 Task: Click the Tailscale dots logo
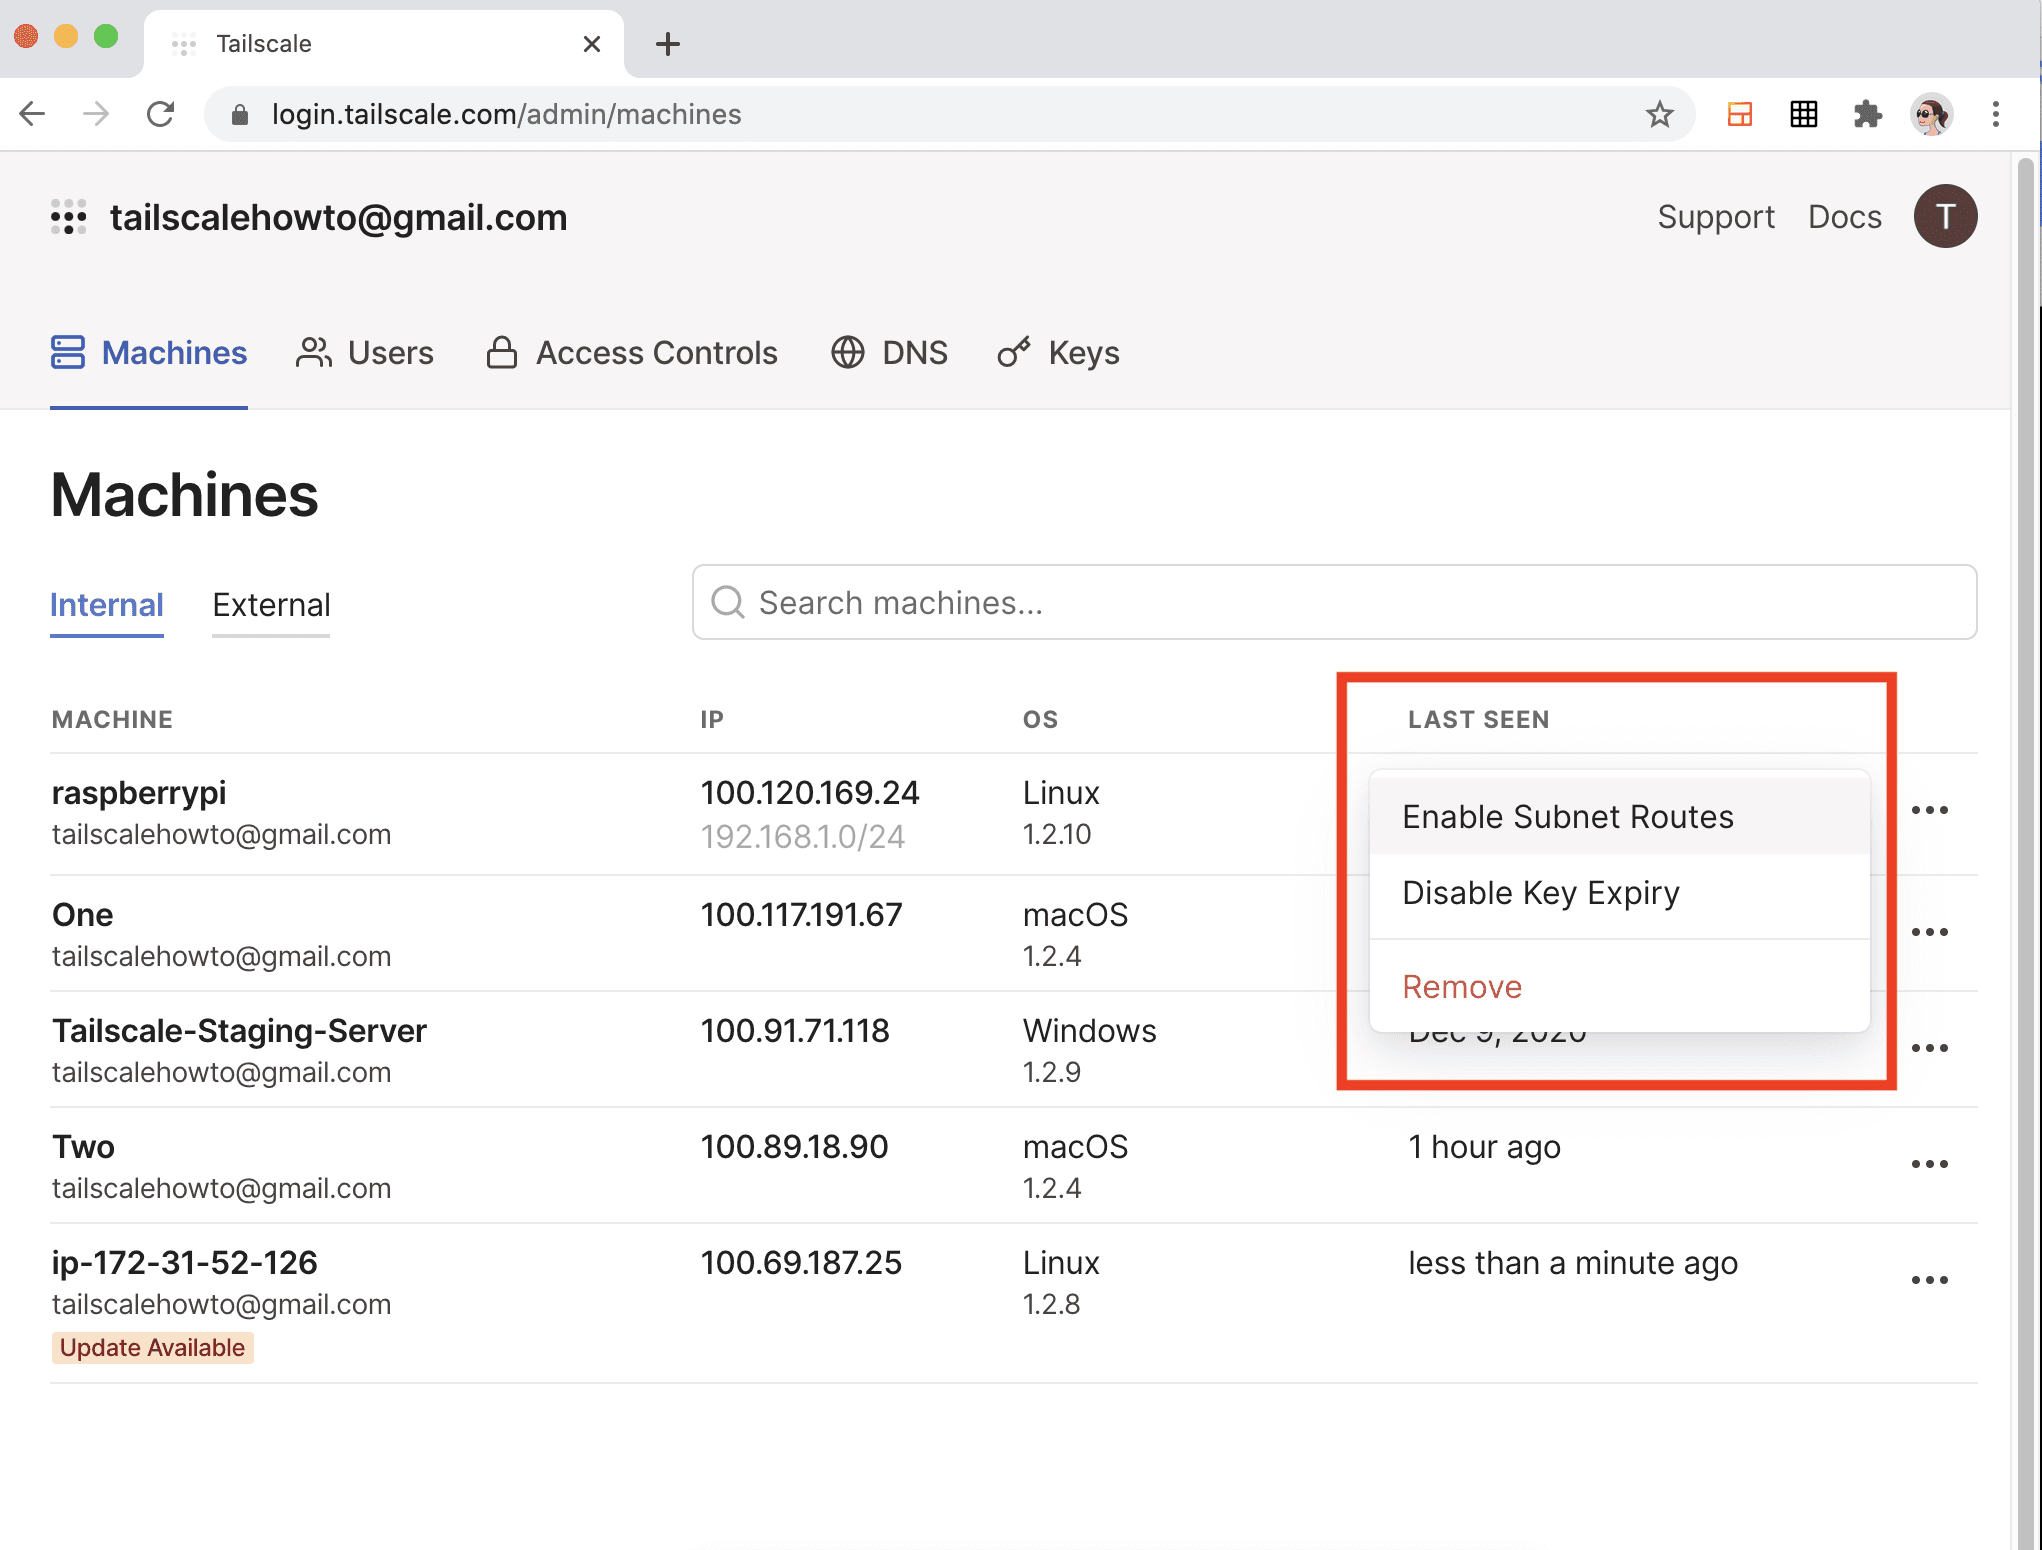pyautogui.click(x=69, y=217)
